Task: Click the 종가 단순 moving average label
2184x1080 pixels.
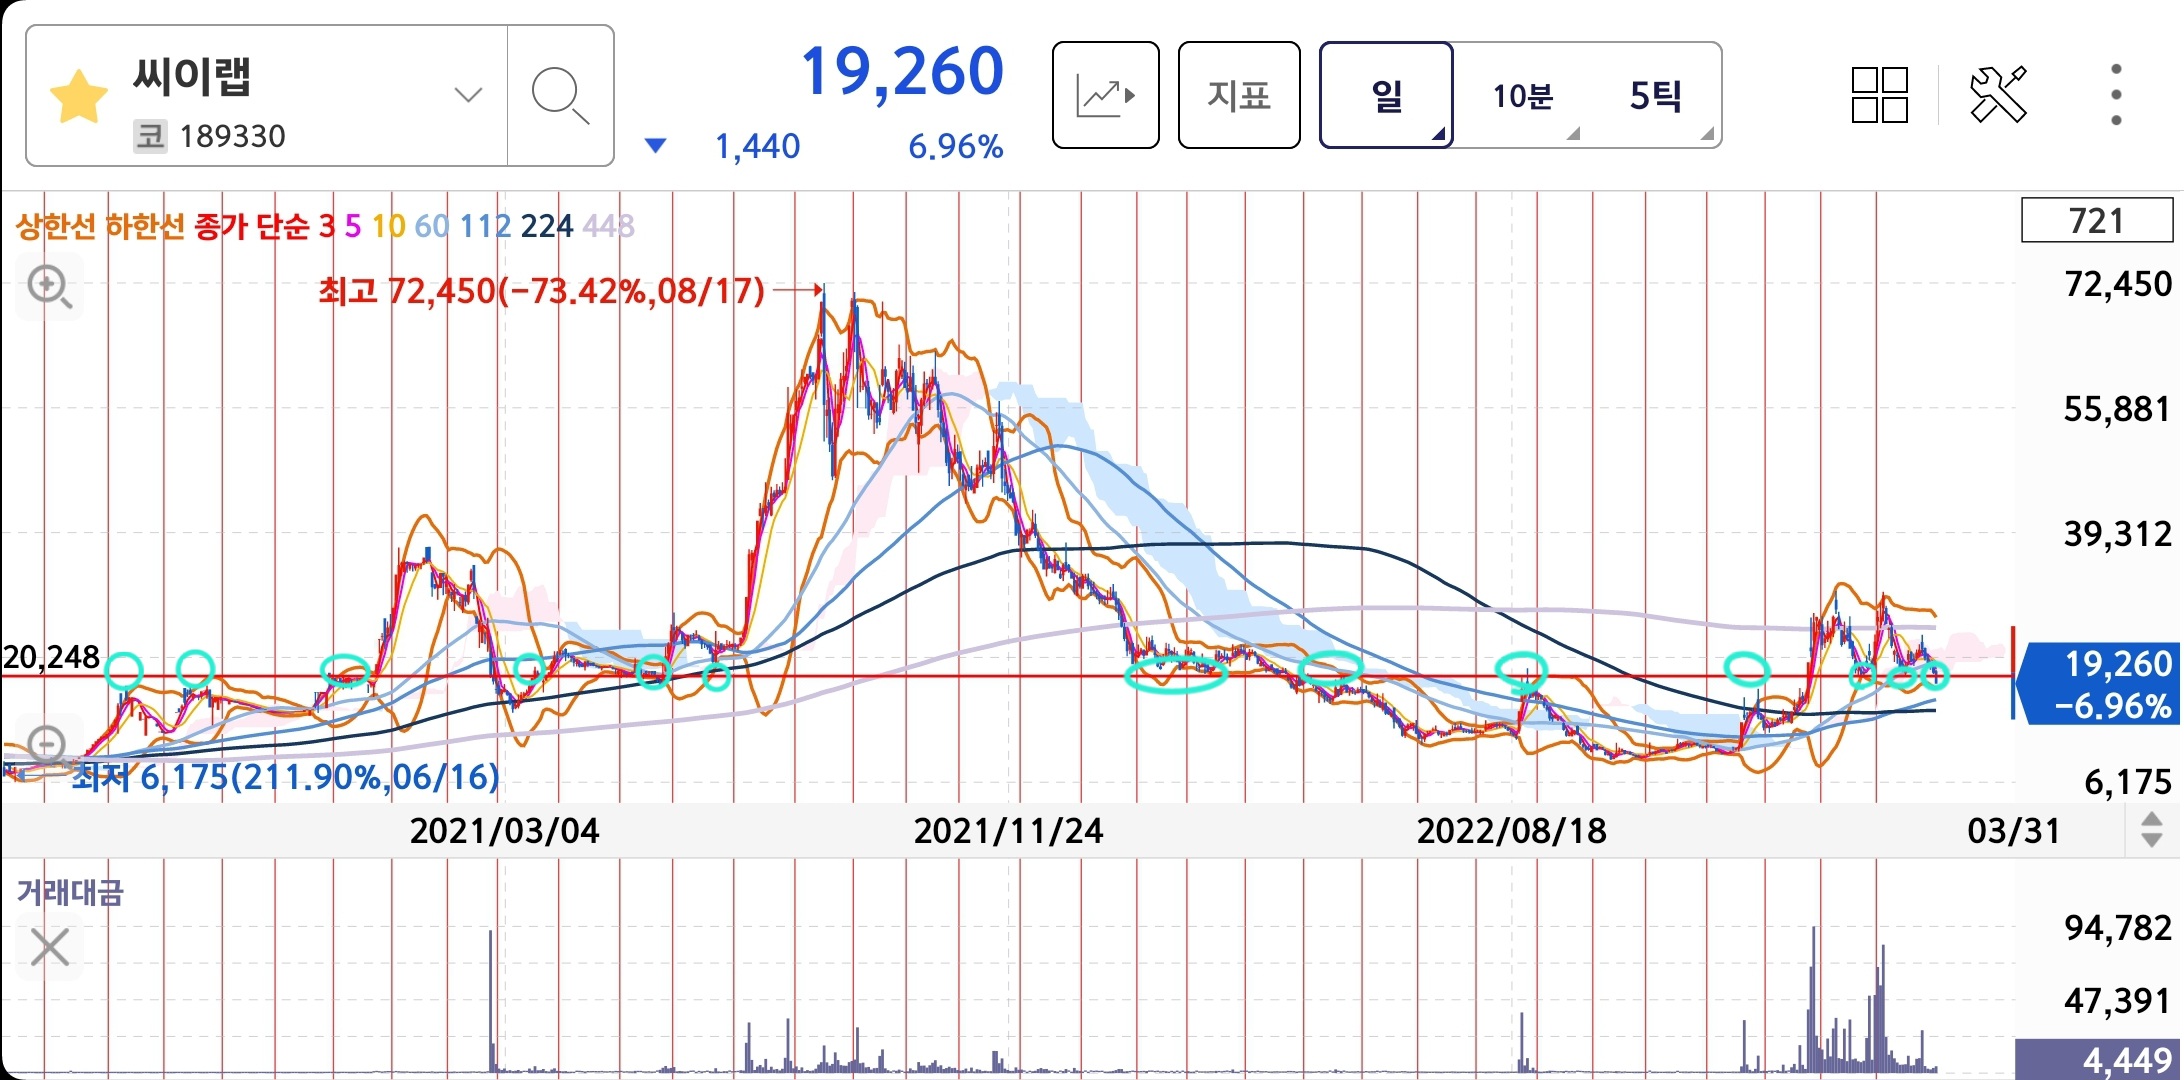Action: [252, 226]
